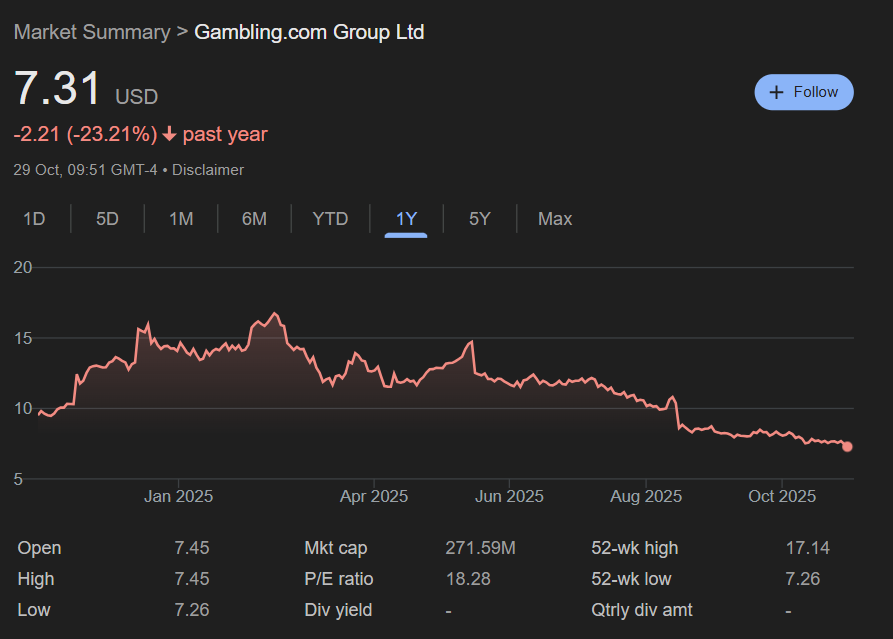Open the Disclaimer link
This screenshot has width=893, height=639.
point(208,170)
